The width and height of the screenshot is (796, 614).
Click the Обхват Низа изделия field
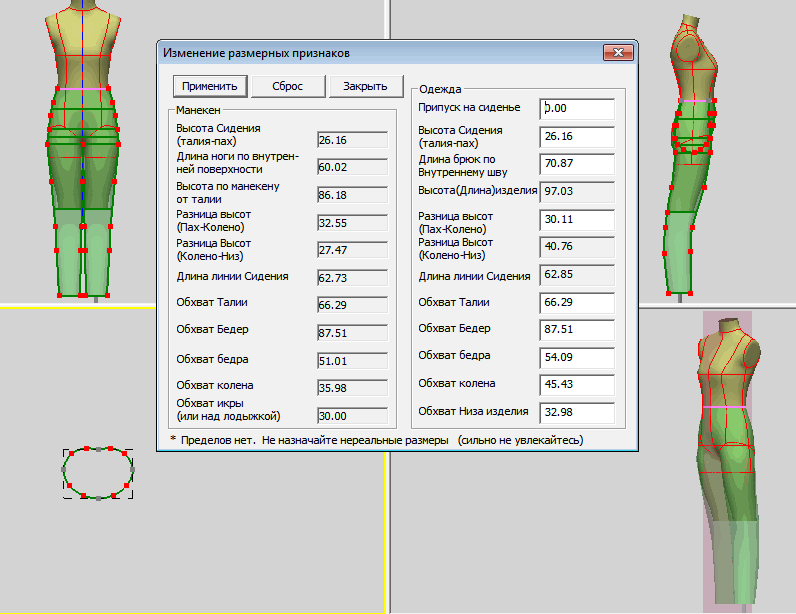[x=577, y=412]
